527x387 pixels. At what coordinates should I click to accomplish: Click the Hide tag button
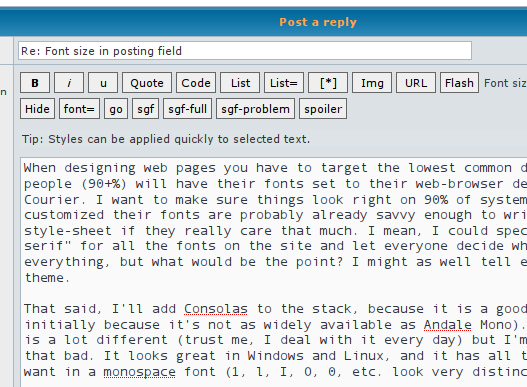(x=37, y=109)
